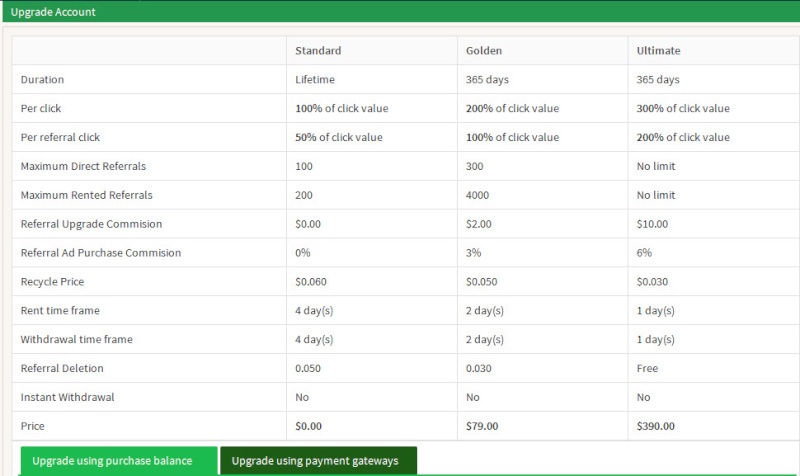Click the Withdrawal time frame label
The width and height of the screenshot is (800, 476).
coord(77,339)
